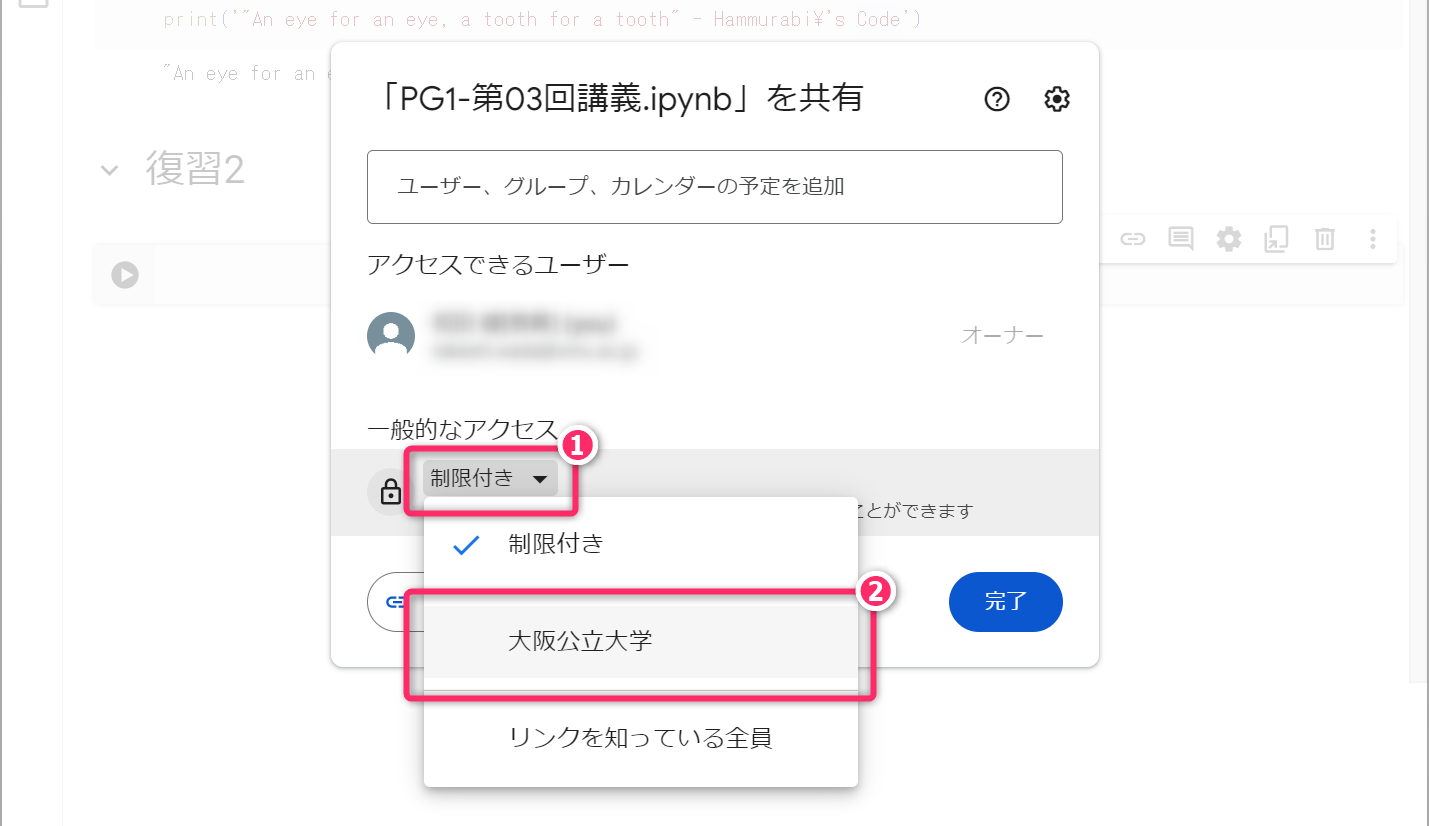
Task: Open cell editor settings gear
Action: tap(1228, 239)
